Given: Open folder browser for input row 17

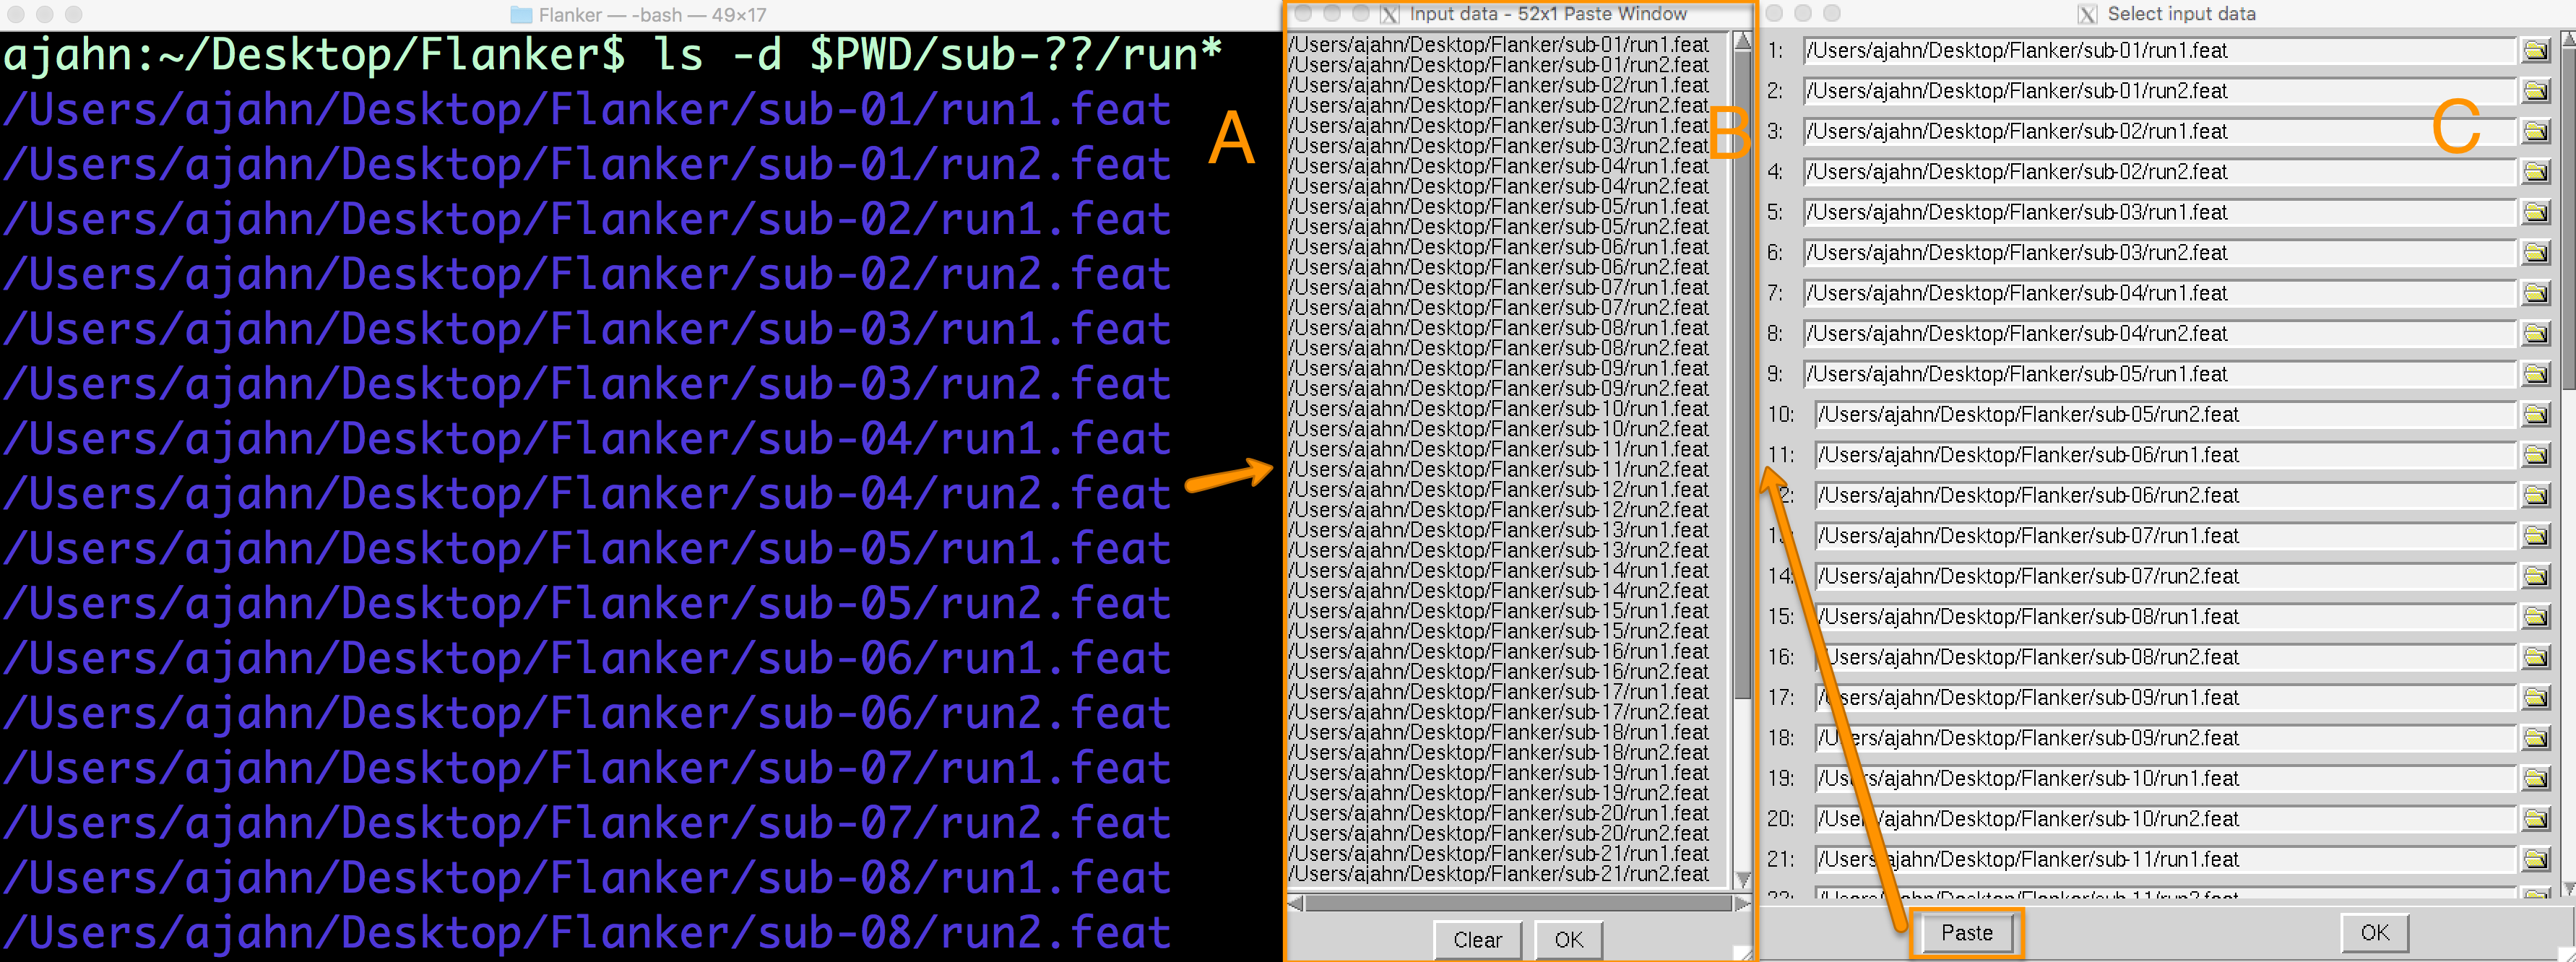Looking at the screenshot, I should 2536,698.
